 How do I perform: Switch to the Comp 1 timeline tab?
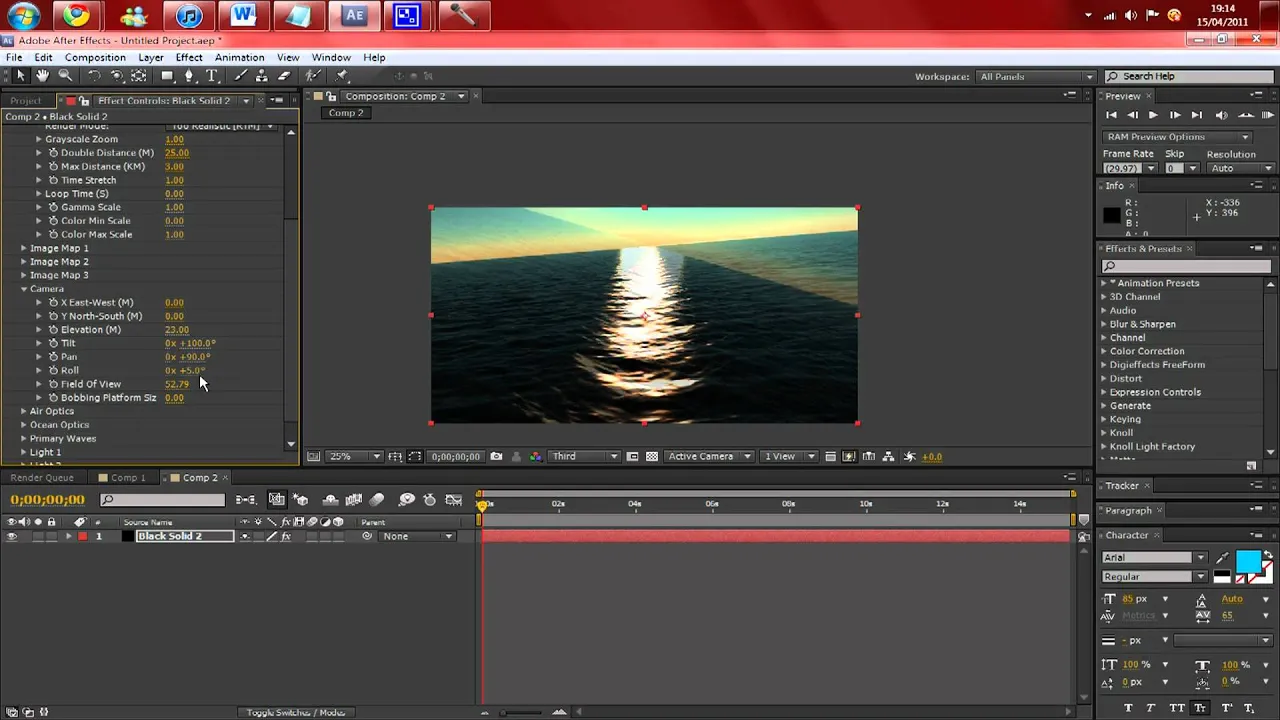(x=128, y=478)
